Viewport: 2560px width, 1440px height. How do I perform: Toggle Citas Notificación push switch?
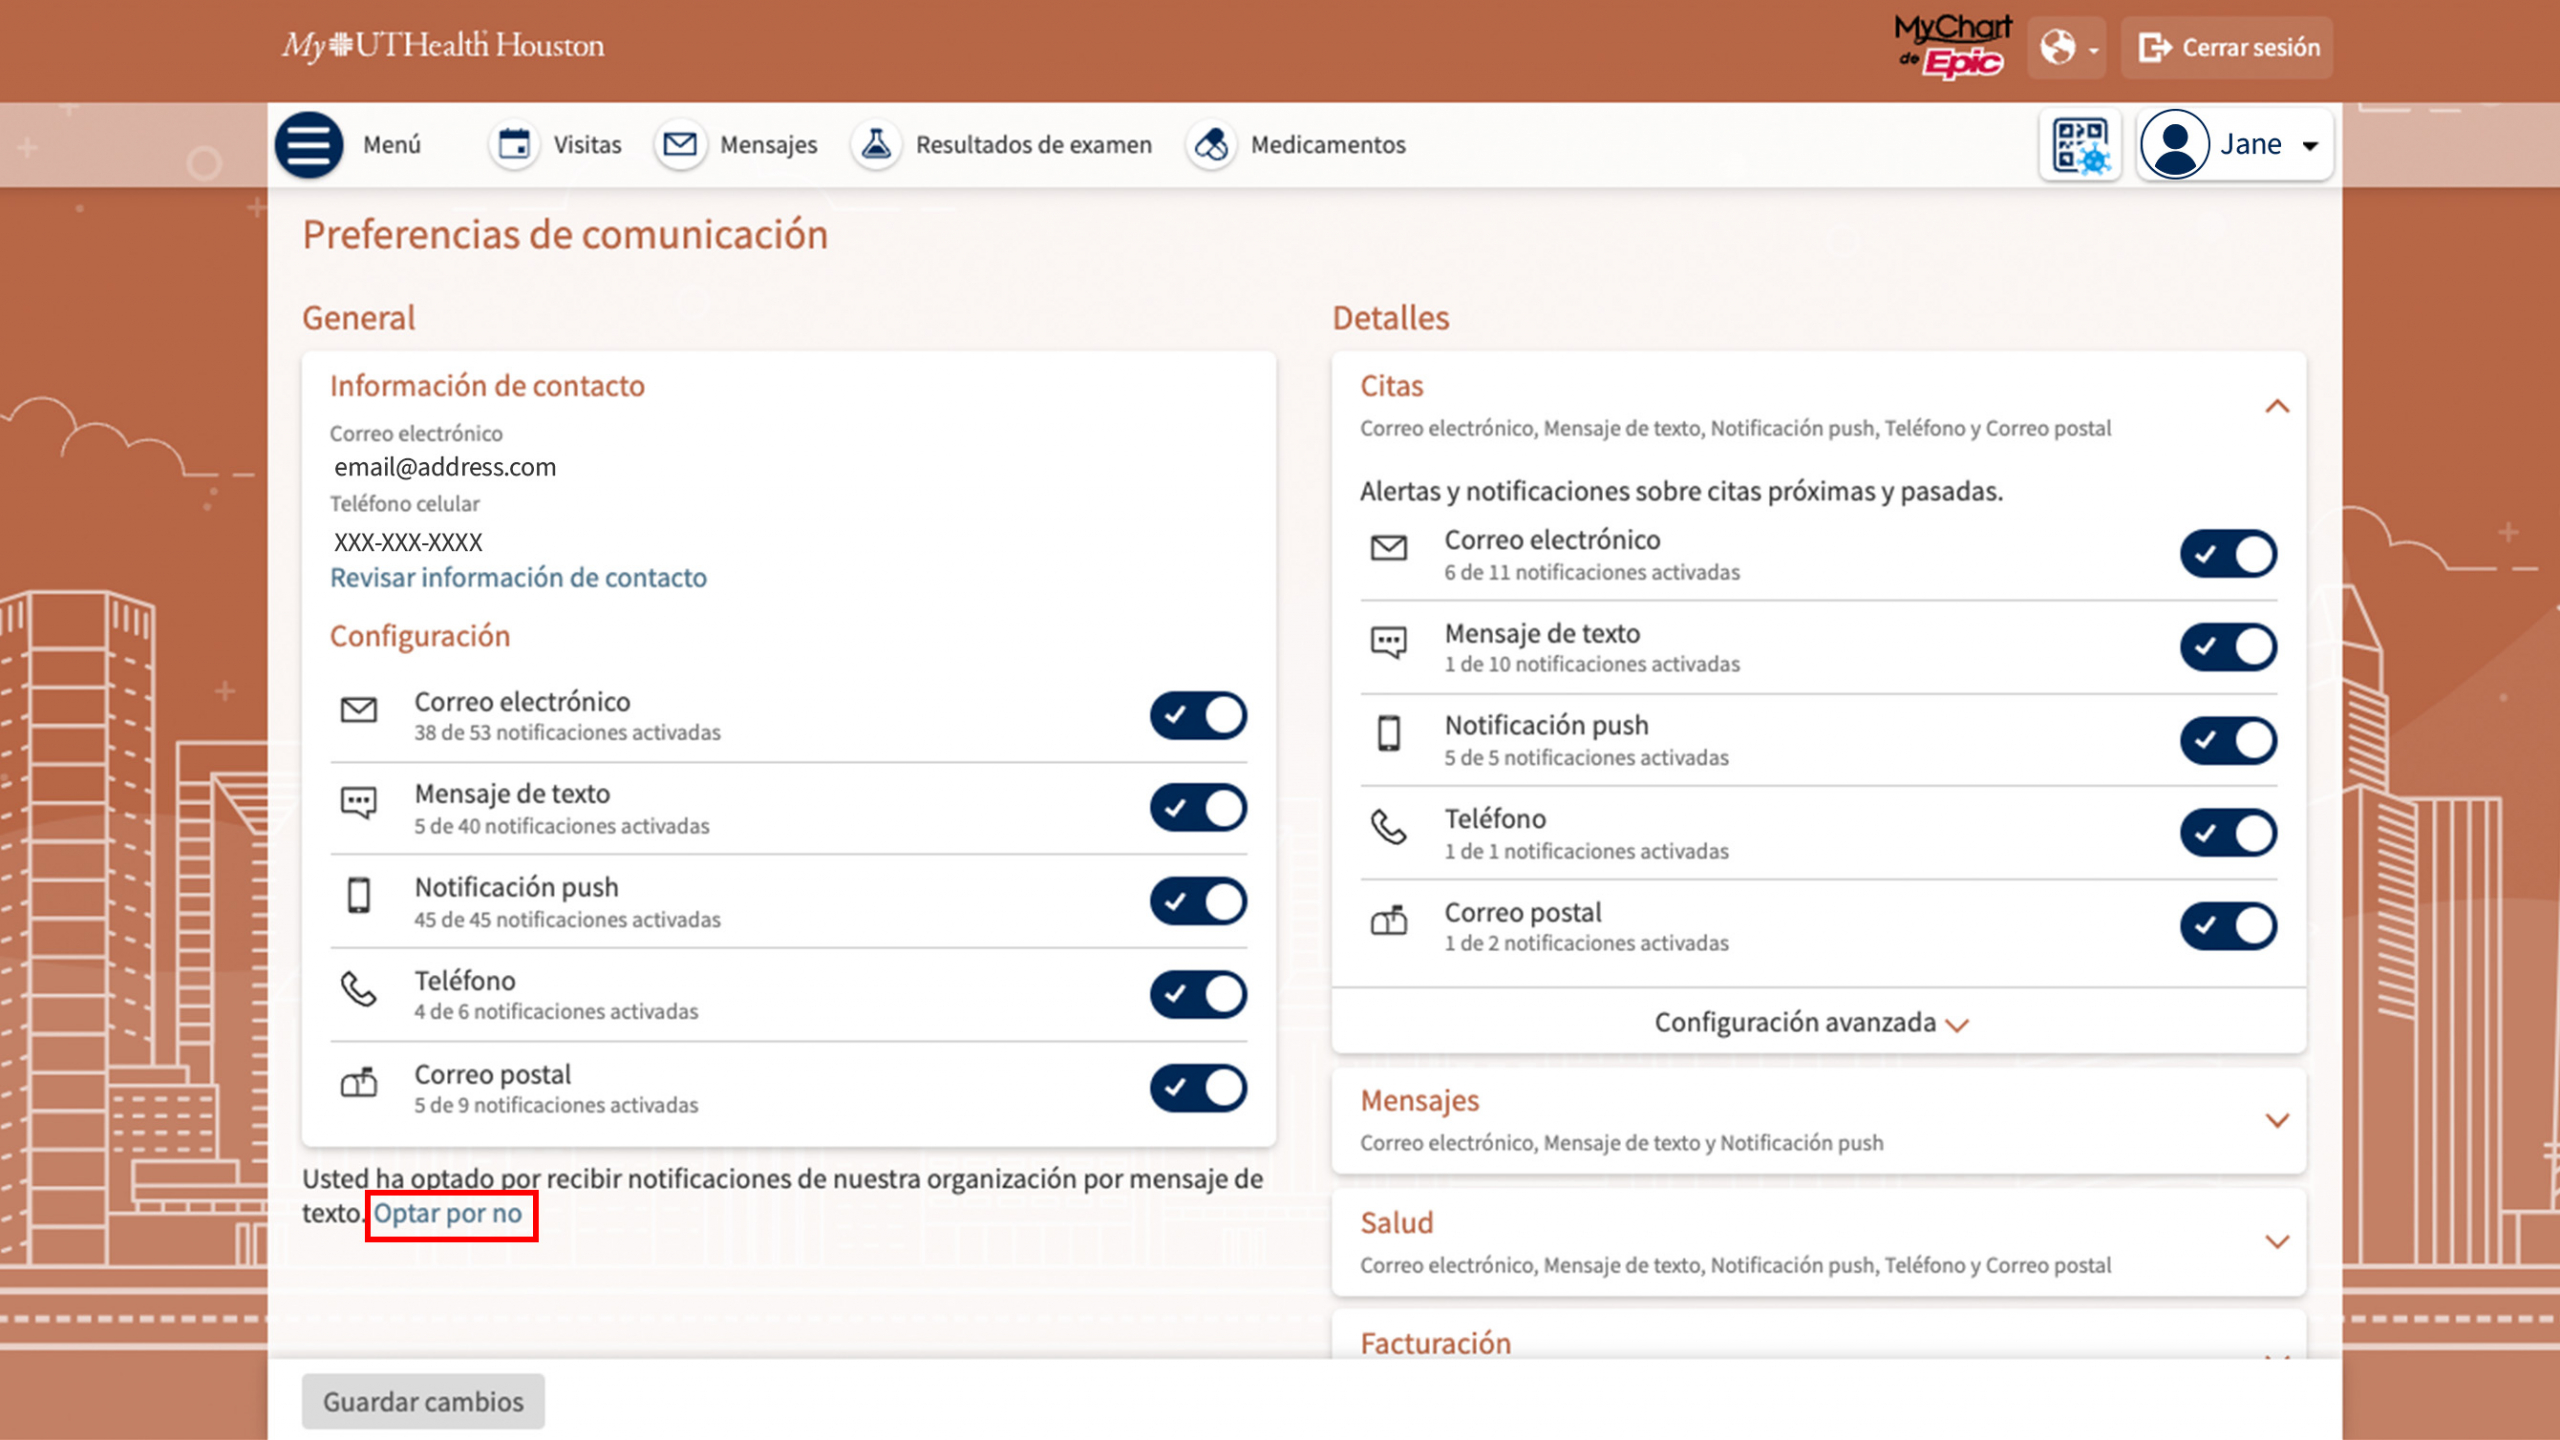(2227, 741)
